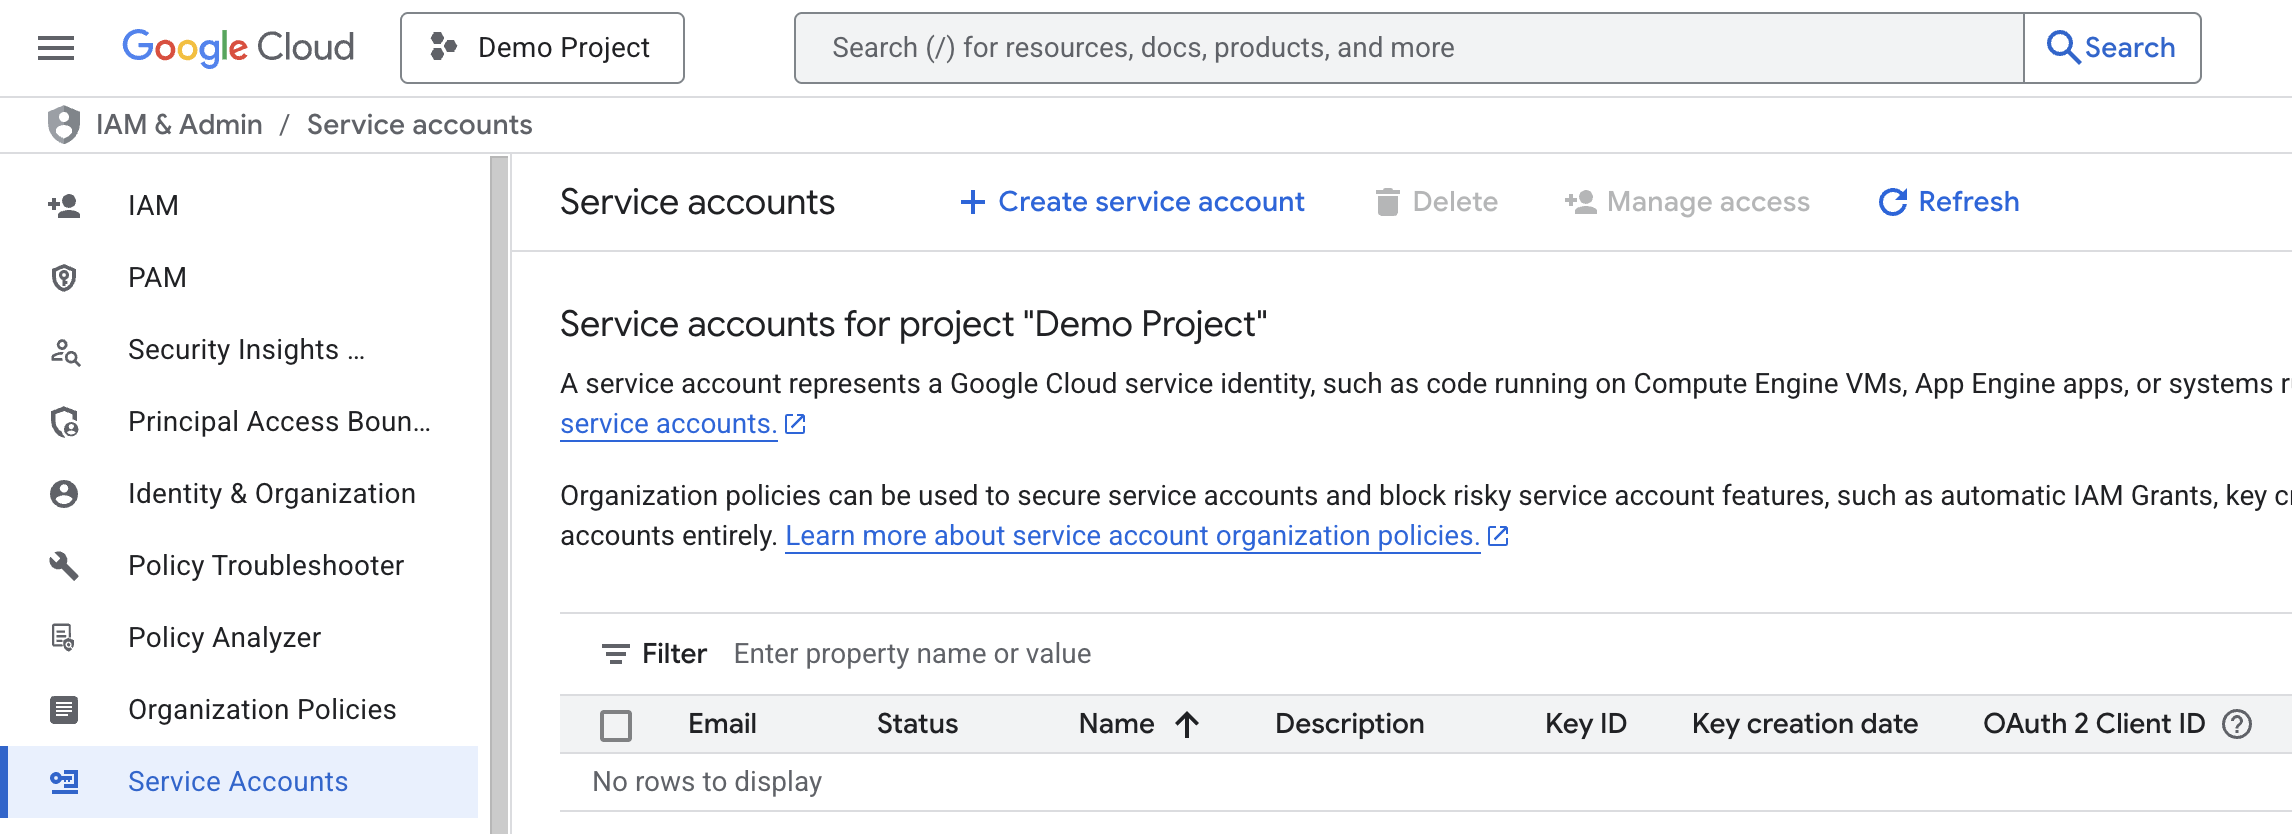Open Principal Access Boundary sidebar item

coord(278,421)
